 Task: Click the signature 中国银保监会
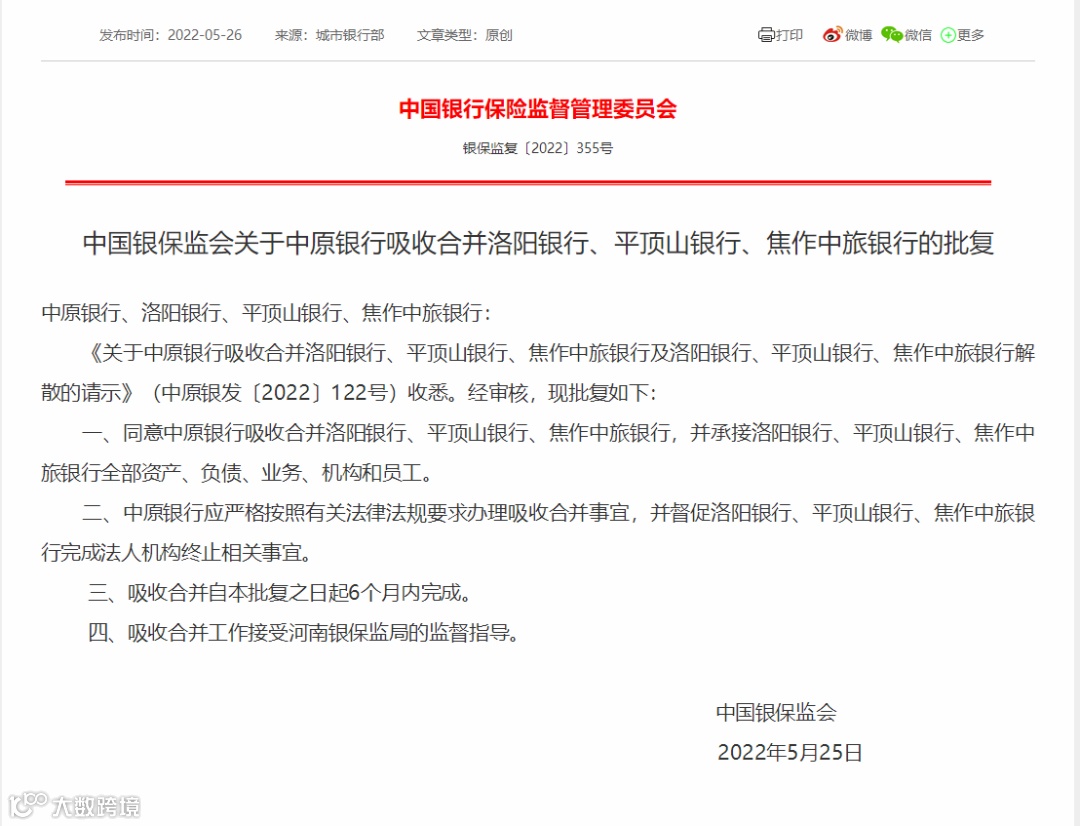pos(776,712)
